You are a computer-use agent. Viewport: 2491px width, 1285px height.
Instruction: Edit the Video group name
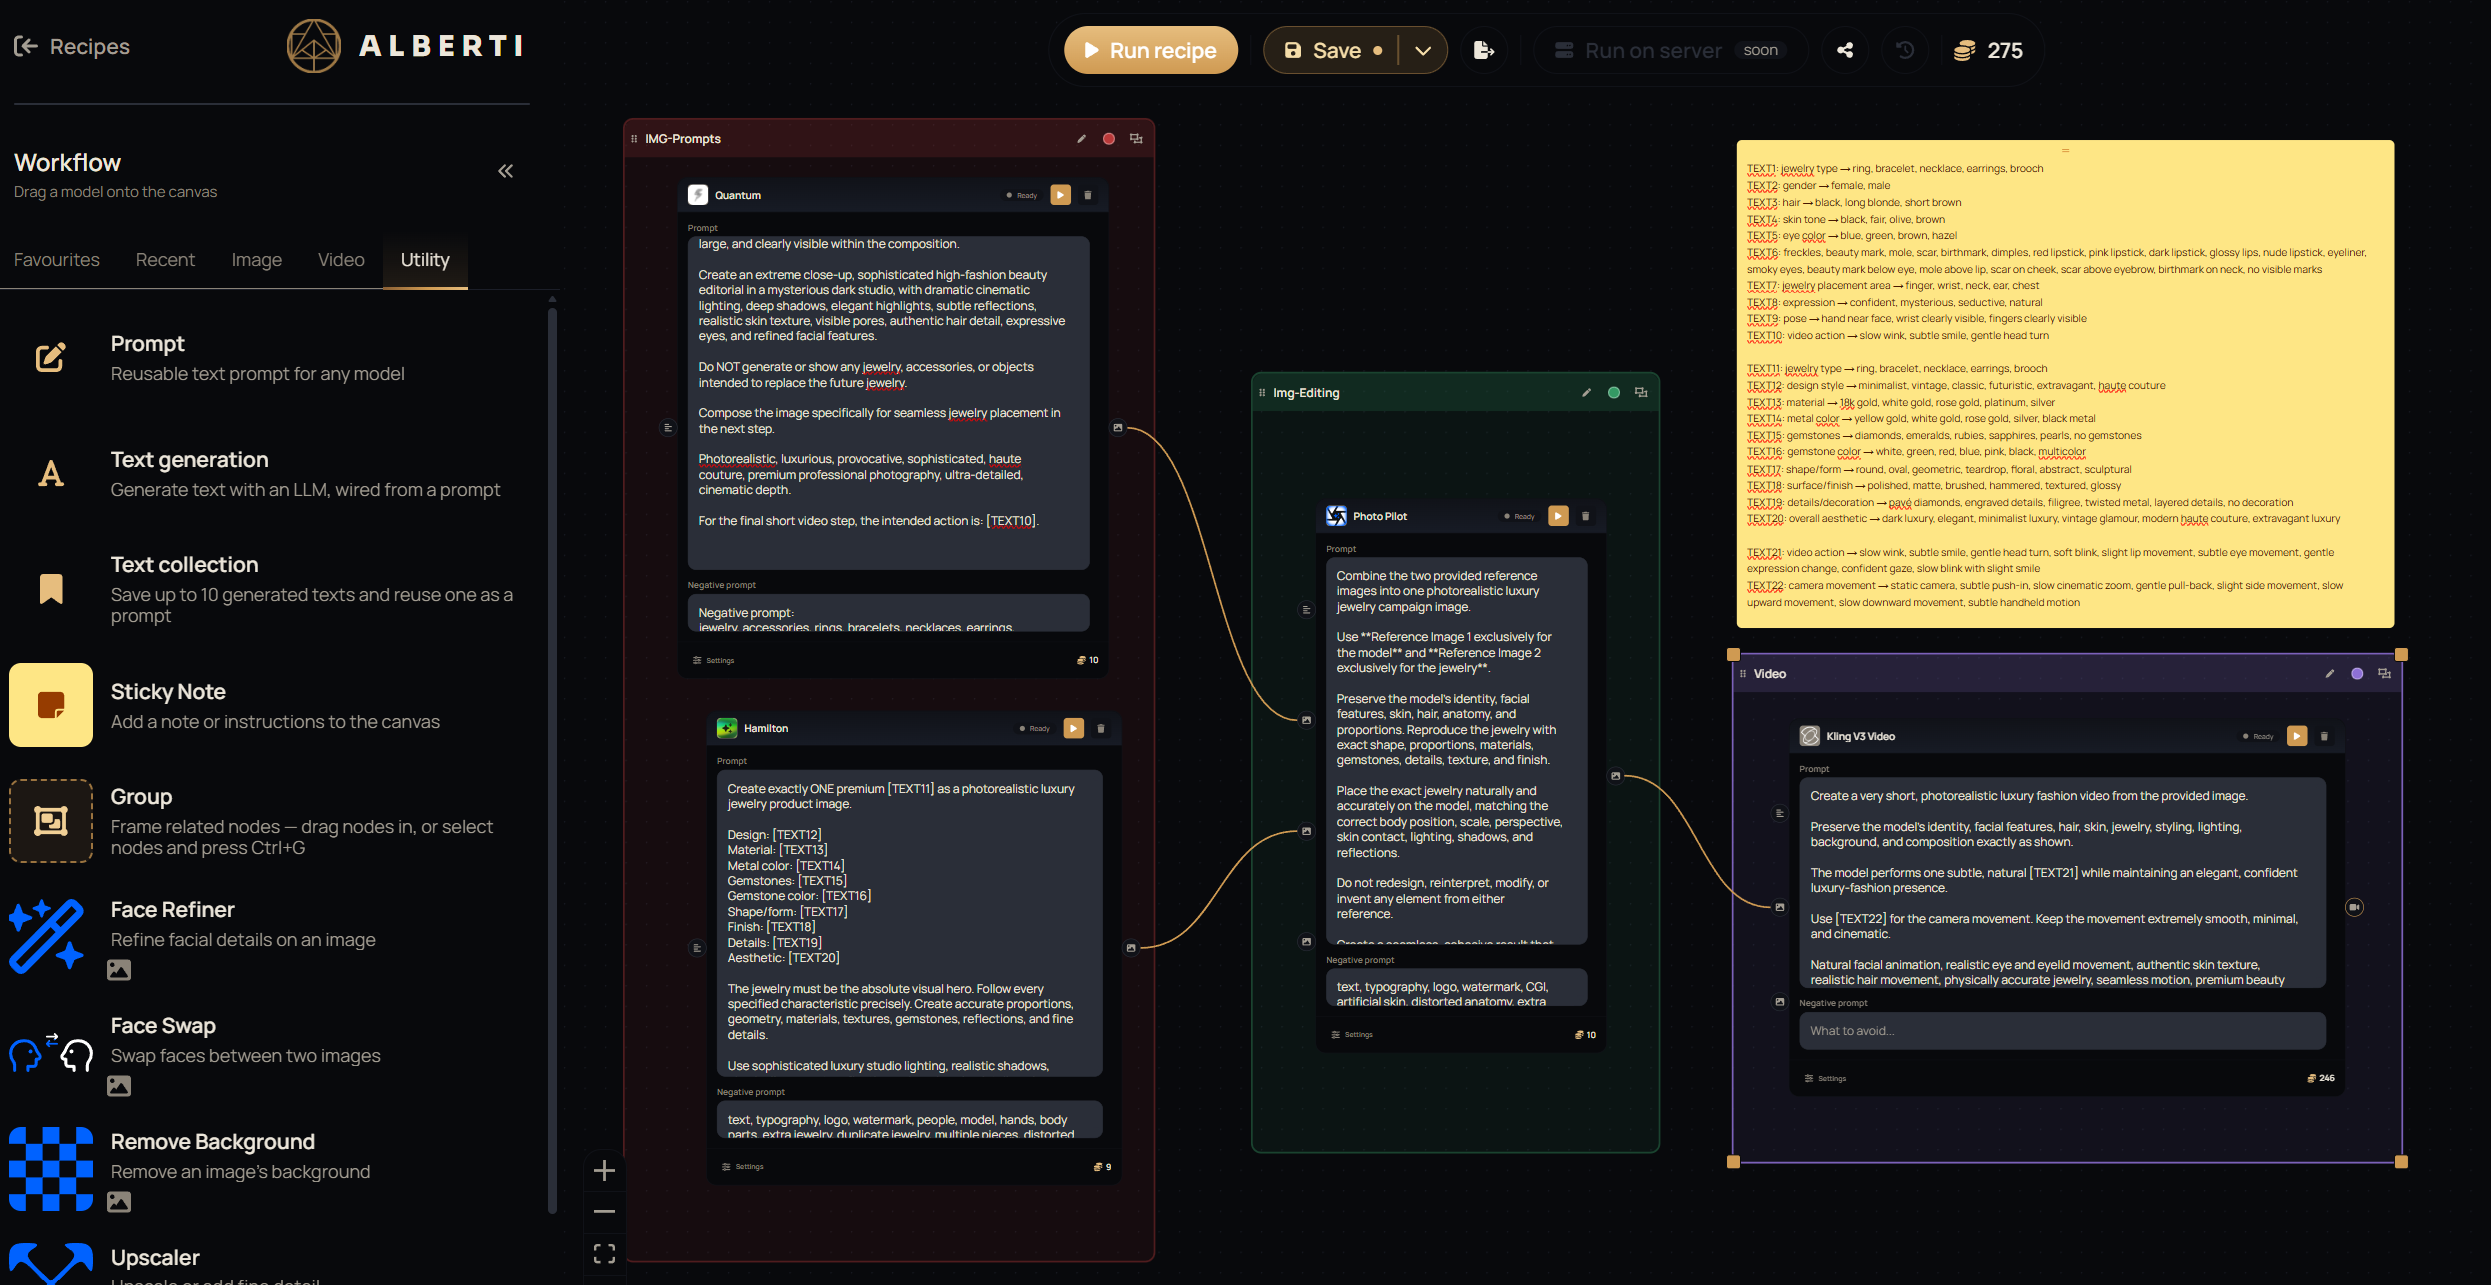[2330, 674]
